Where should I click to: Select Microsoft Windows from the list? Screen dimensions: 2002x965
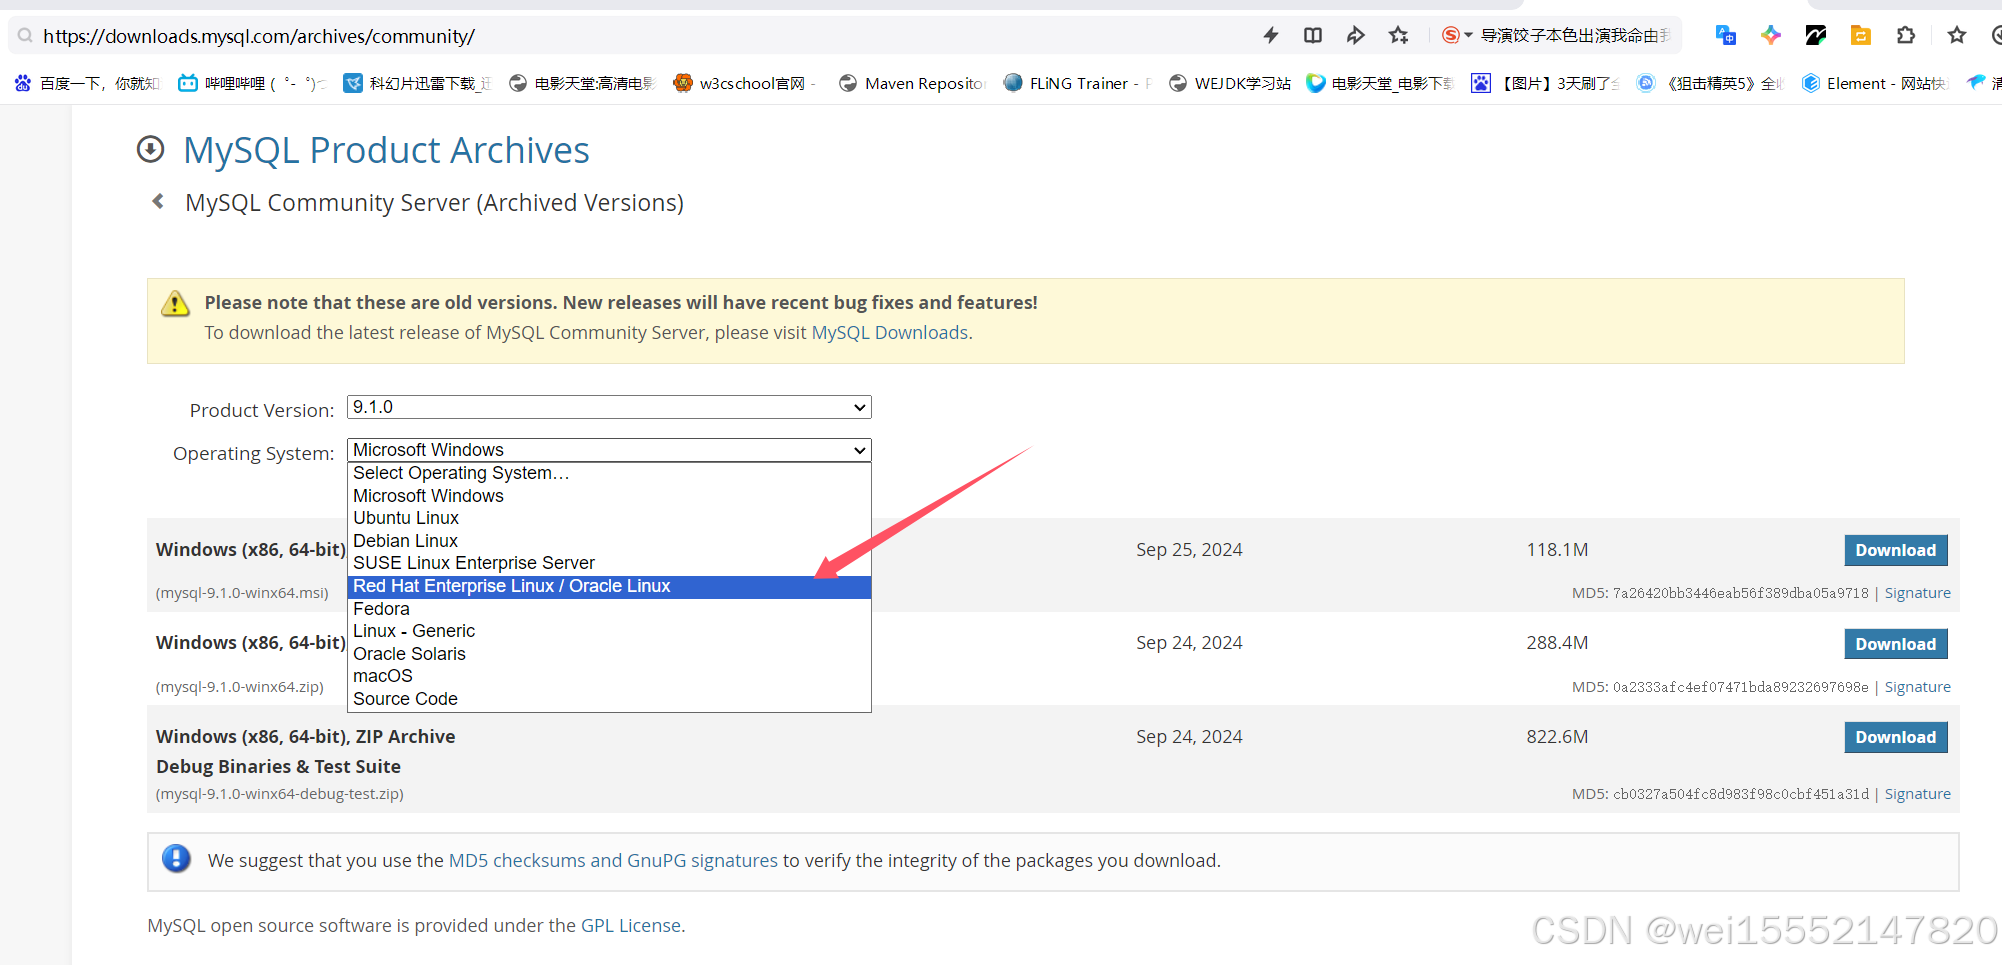click(609, 496)
